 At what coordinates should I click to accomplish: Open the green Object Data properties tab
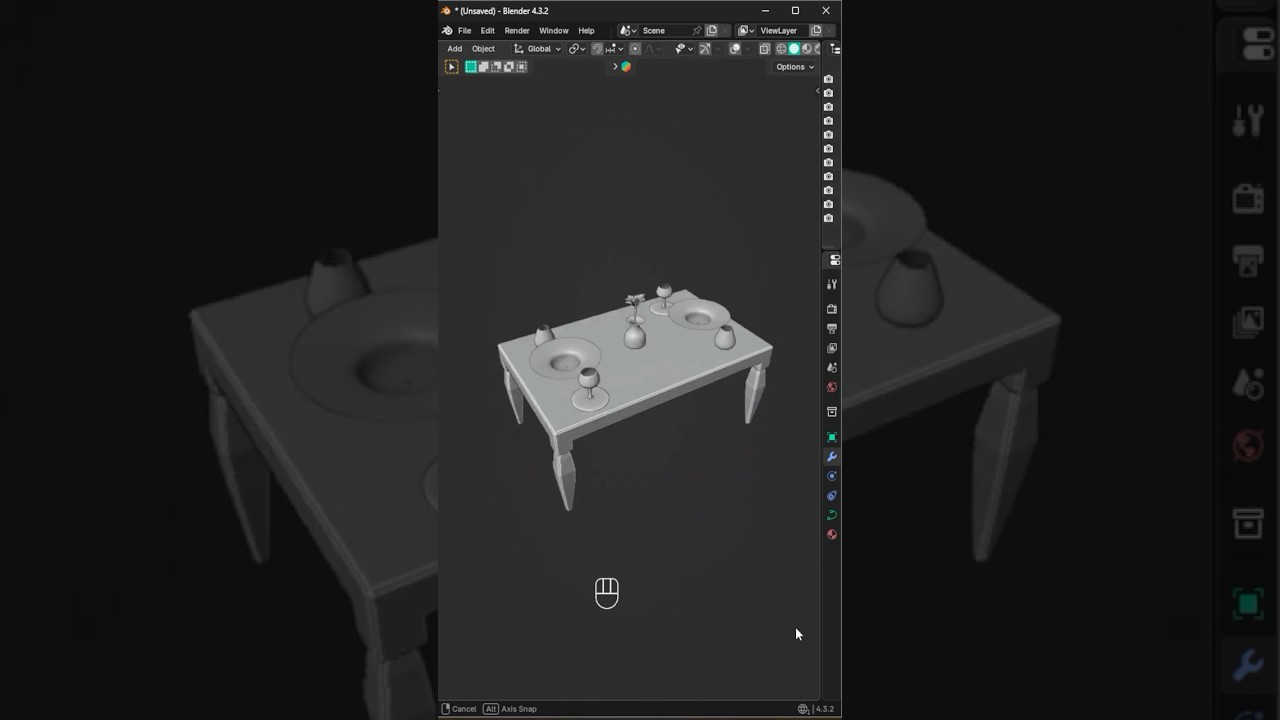831,515
